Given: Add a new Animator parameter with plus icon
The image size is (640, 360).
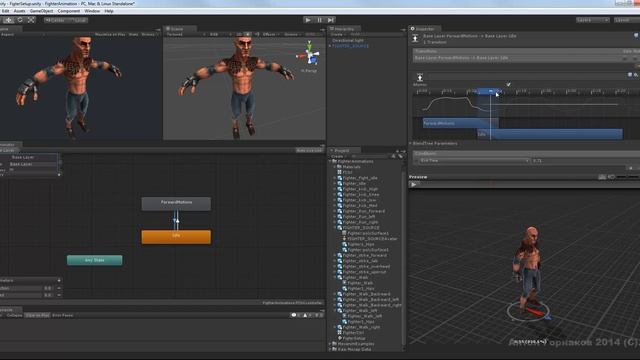Looking at the screenshot, I should click(x=59, y=280).
